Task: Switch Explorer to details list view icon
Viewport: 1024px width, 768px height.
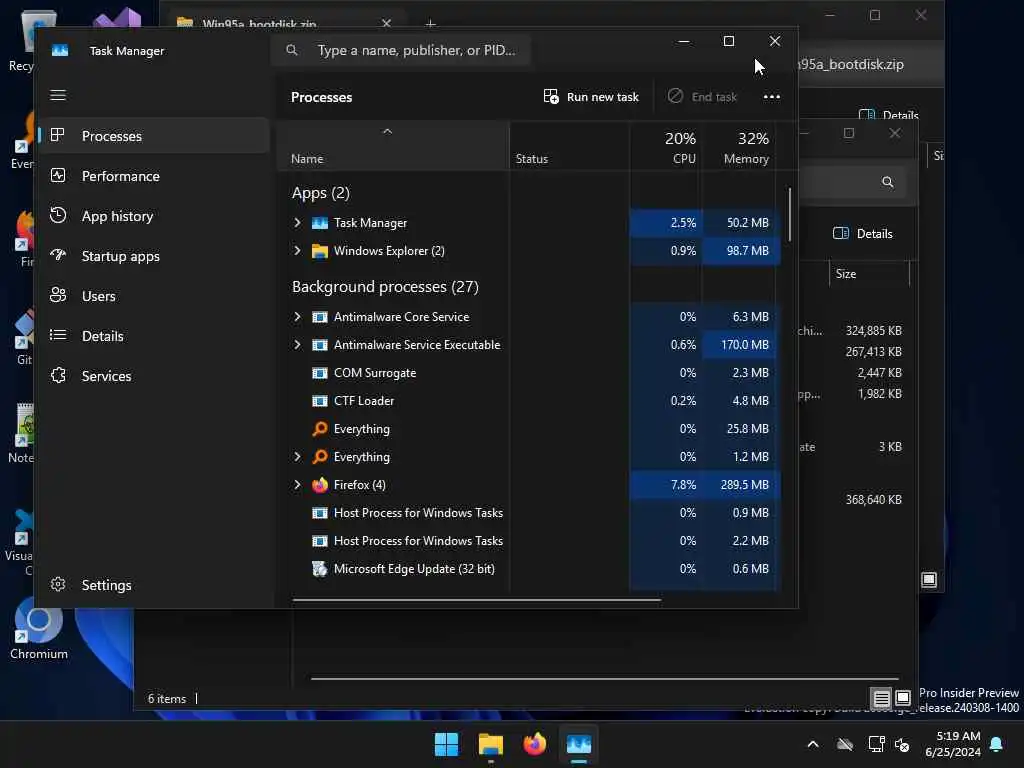Action: [881, 699]
